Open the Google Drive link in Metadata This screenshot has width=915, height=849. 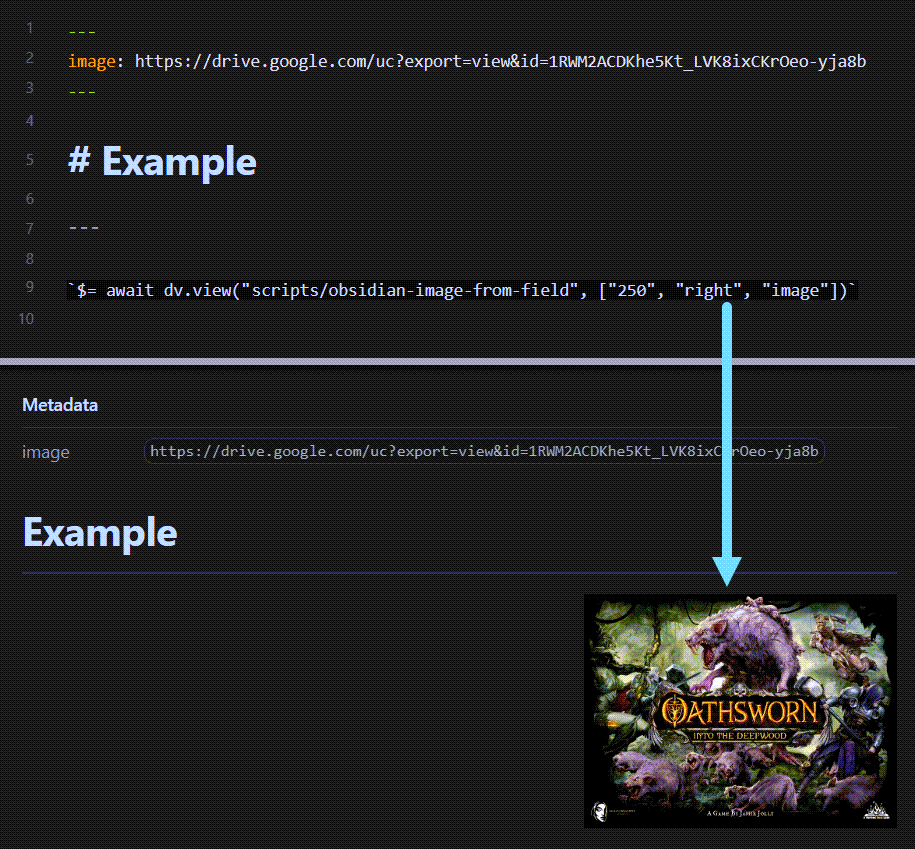pyautogui.click(x=484, y=451)
